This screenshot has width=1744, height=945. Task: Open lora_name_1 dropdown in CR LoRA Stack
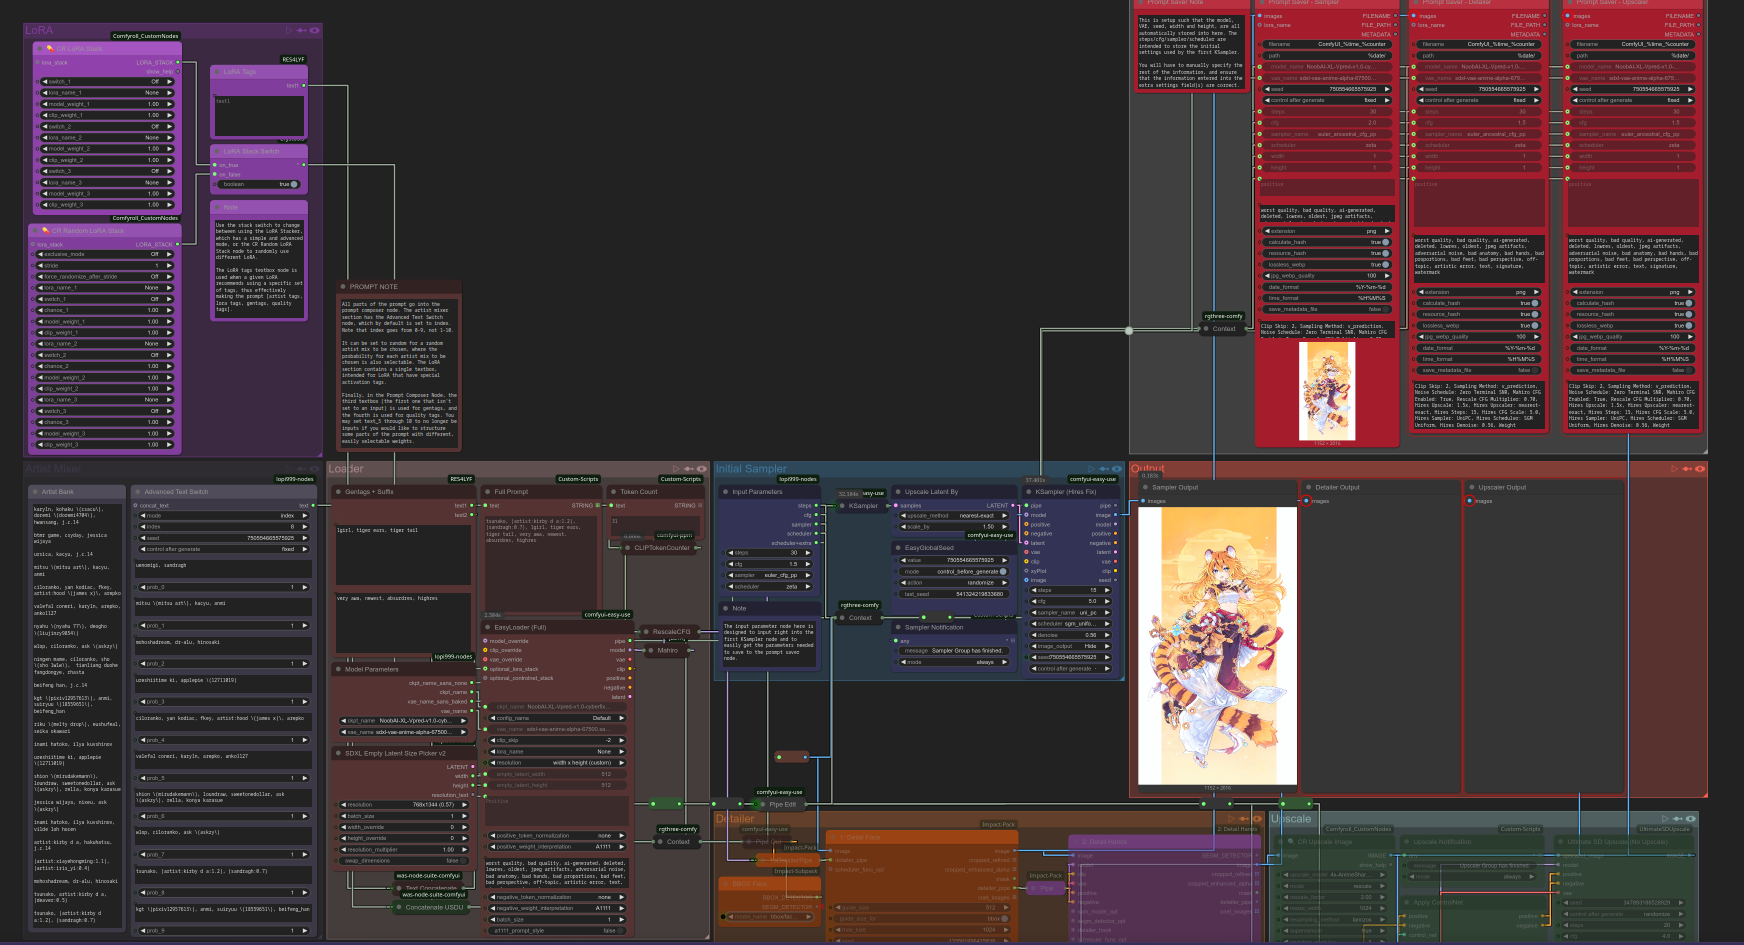tap(107, 93)
